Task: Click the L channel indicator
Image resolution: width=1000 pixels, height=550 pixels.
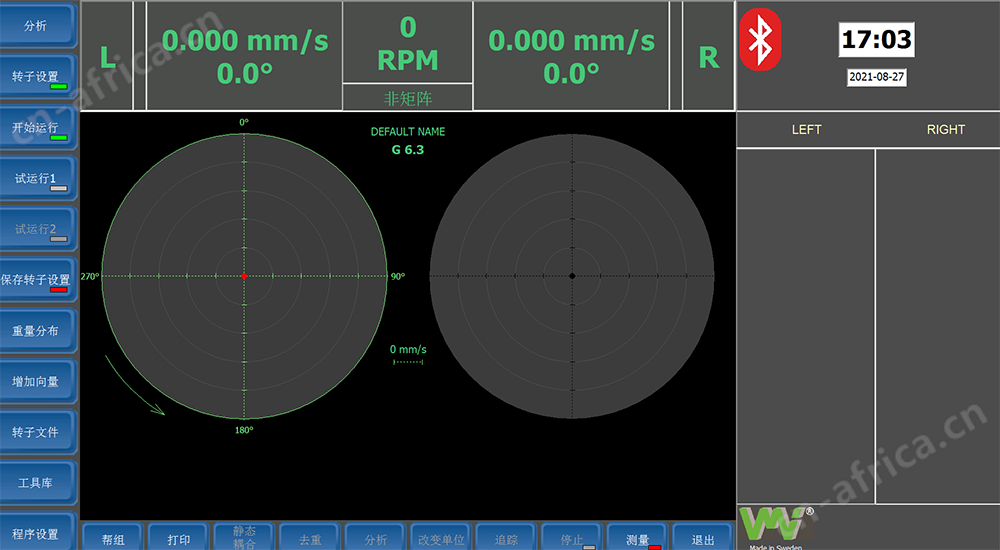Action: click(108, 57)
